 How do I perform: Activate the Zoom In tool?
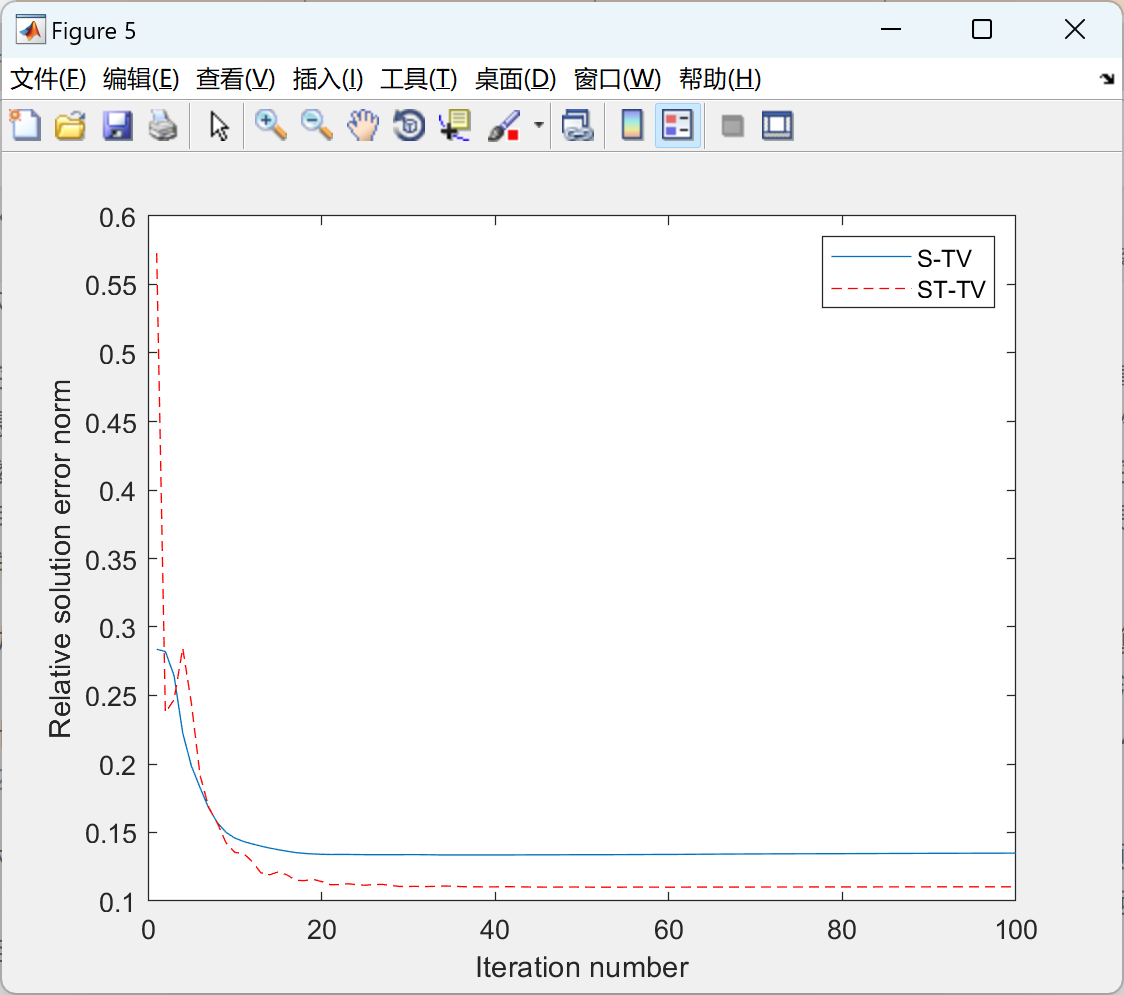click(270, 125)
